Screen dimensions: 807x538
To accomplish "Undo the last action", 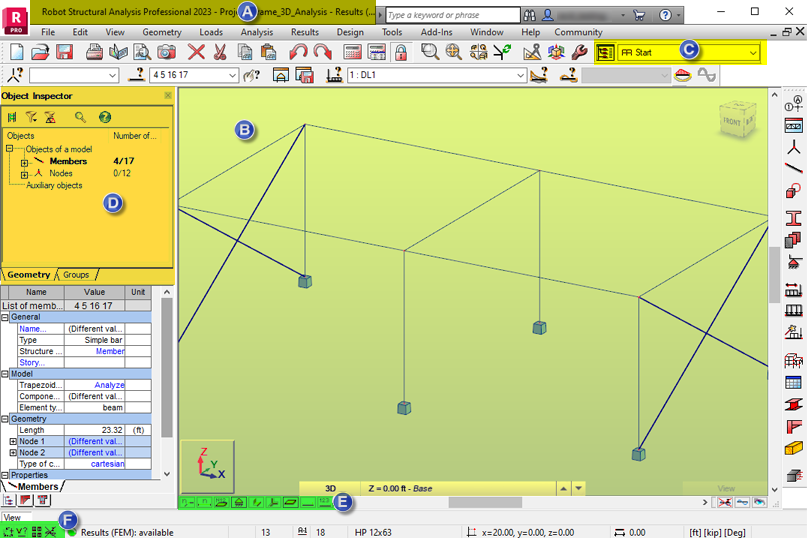I will 298,52.
